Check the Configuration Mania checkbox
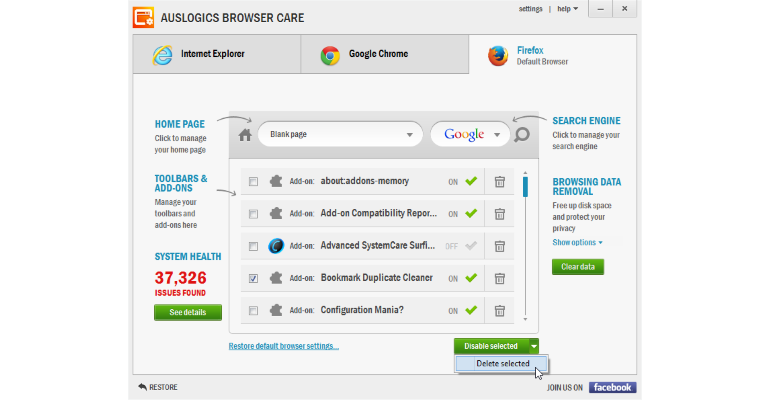Viewport: 770px width, 400px height. (x=253, y=311)
